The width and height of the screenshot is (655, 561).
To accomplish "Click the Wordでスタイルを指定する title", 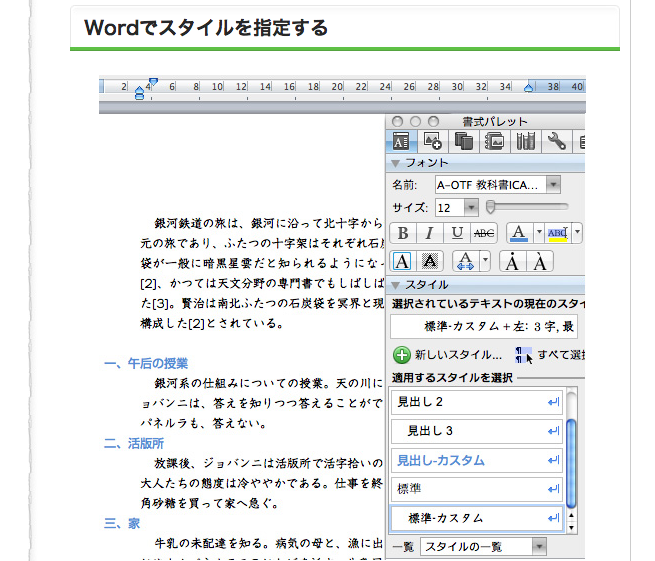I will (x=206, y=28).
